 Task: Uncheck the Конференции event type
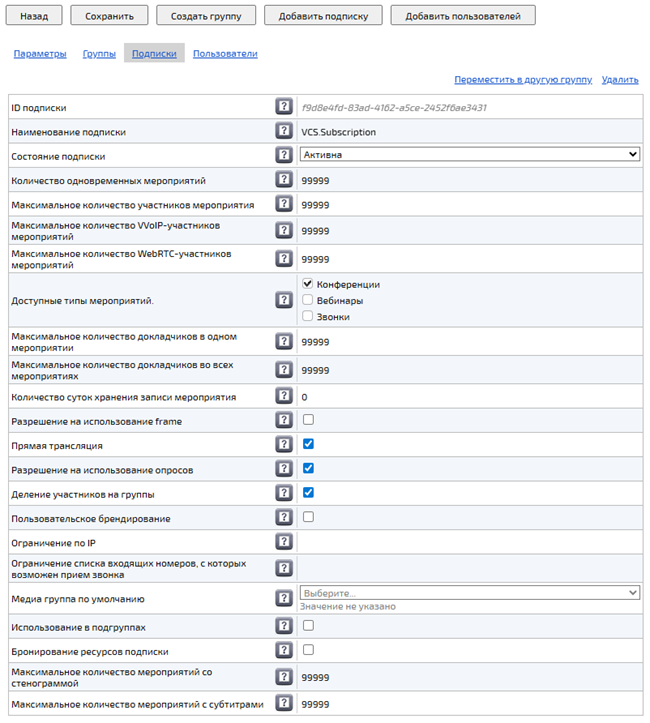coord(307,284)
